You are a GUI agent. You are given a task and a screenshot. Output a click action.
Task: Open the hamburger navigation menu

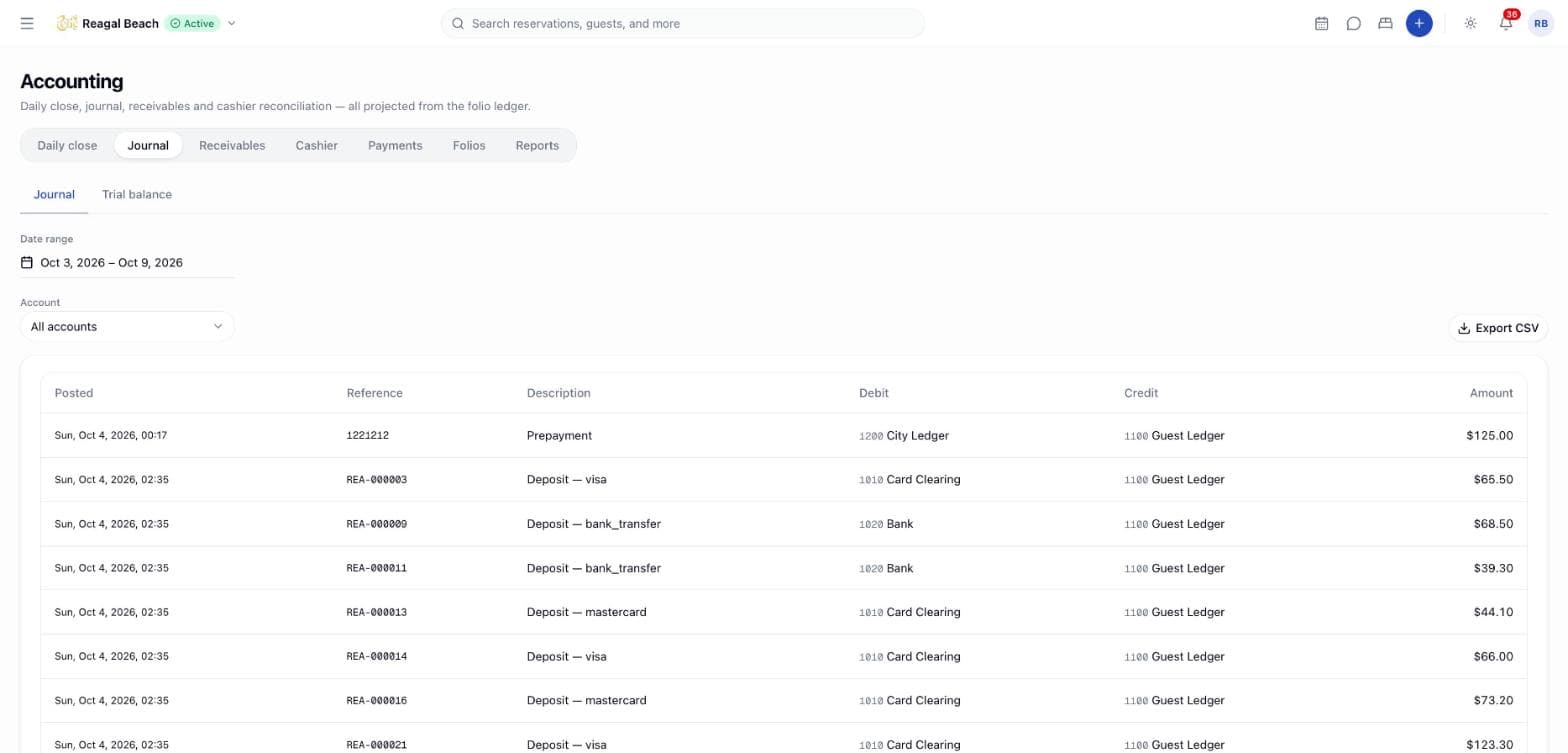(27, 23)
